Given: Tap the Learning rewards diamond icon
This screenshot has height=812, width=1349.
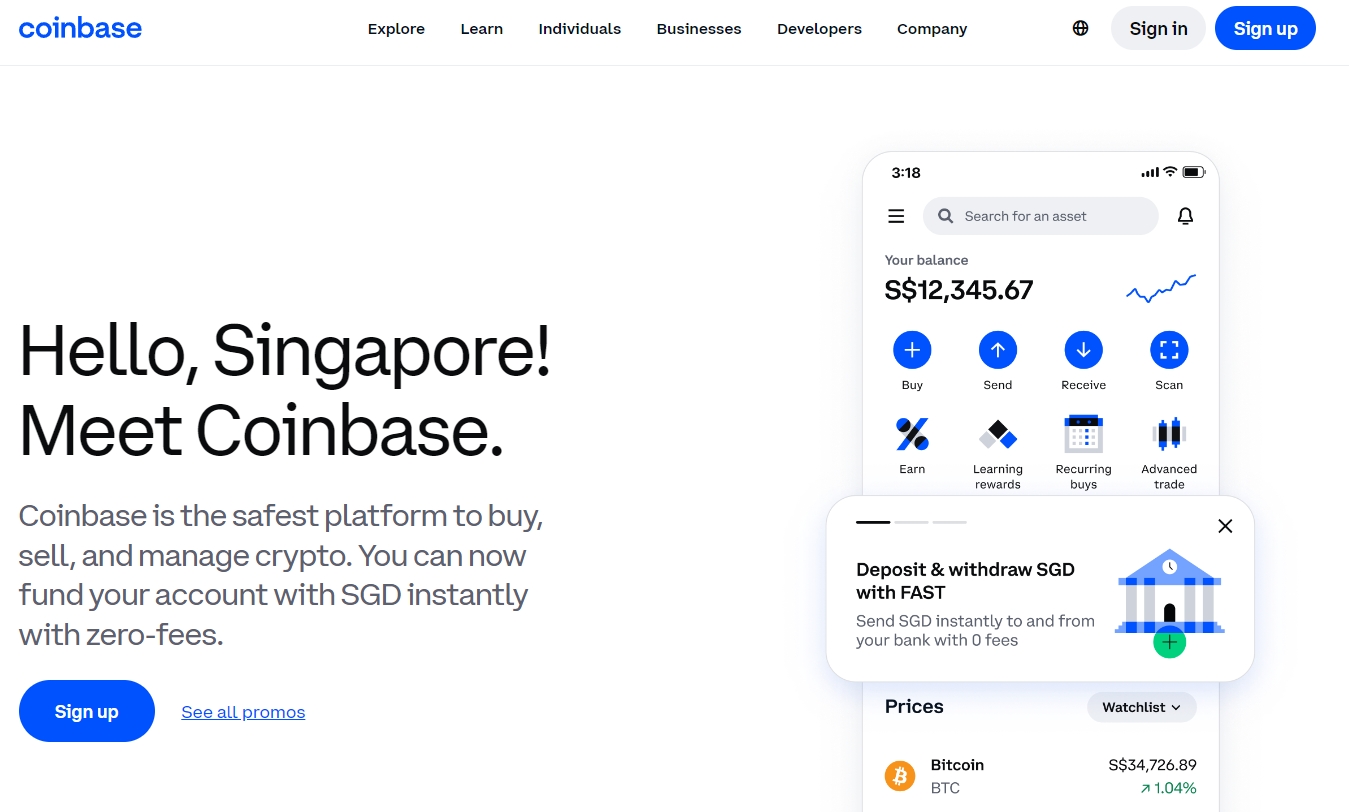Looking at the screenshot, I should pos(998,434).
